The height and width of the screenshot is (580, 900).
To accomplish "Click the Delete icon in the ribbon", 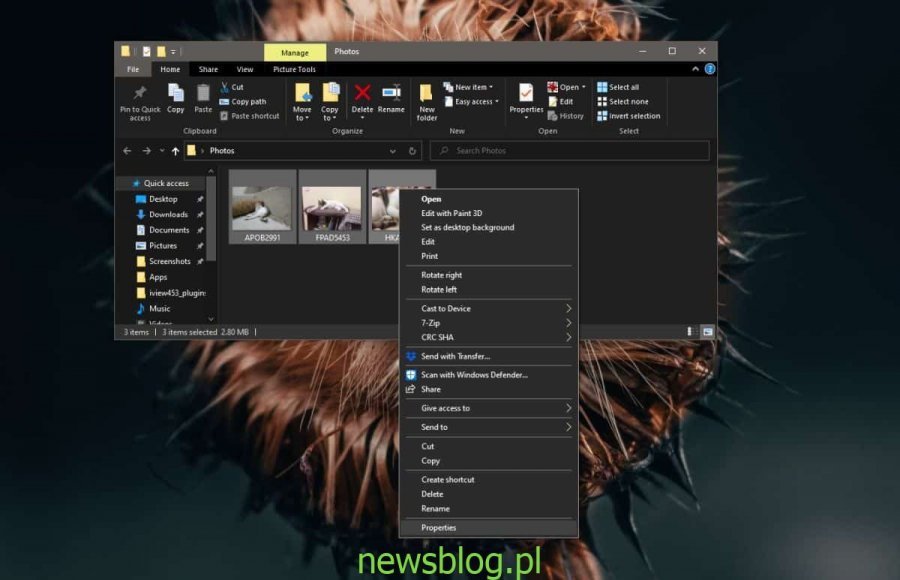I will coord(362,94).
